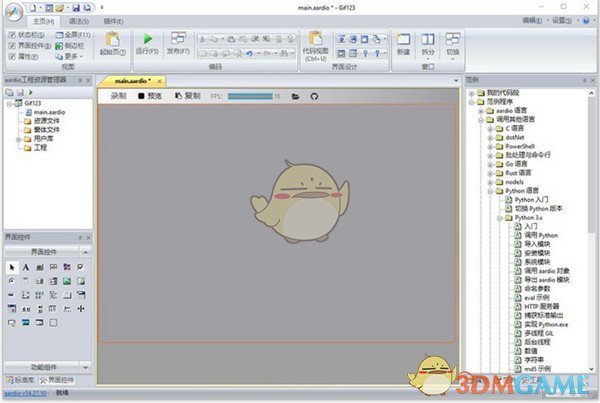Select the main.aardio document tab

pos(132,81)
